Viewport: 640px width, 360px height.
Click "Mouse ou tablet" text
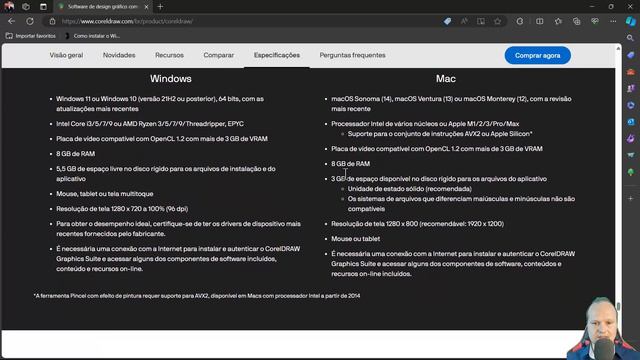[356, 239]
